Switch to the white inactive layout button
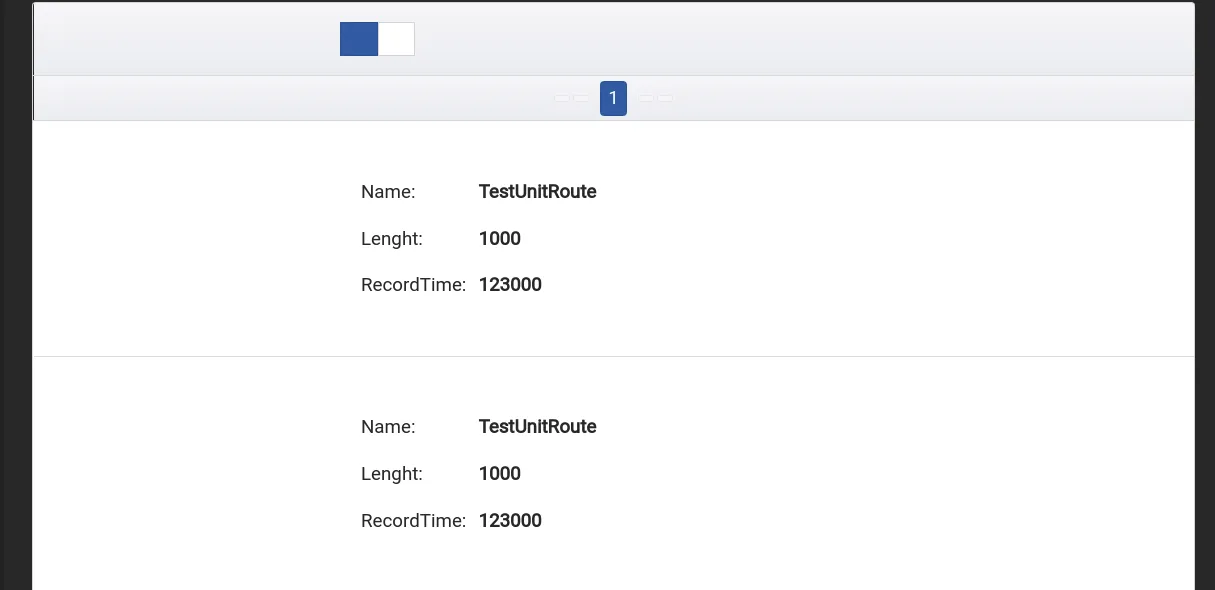The image size is (1215, 590). tap(396, 39)
